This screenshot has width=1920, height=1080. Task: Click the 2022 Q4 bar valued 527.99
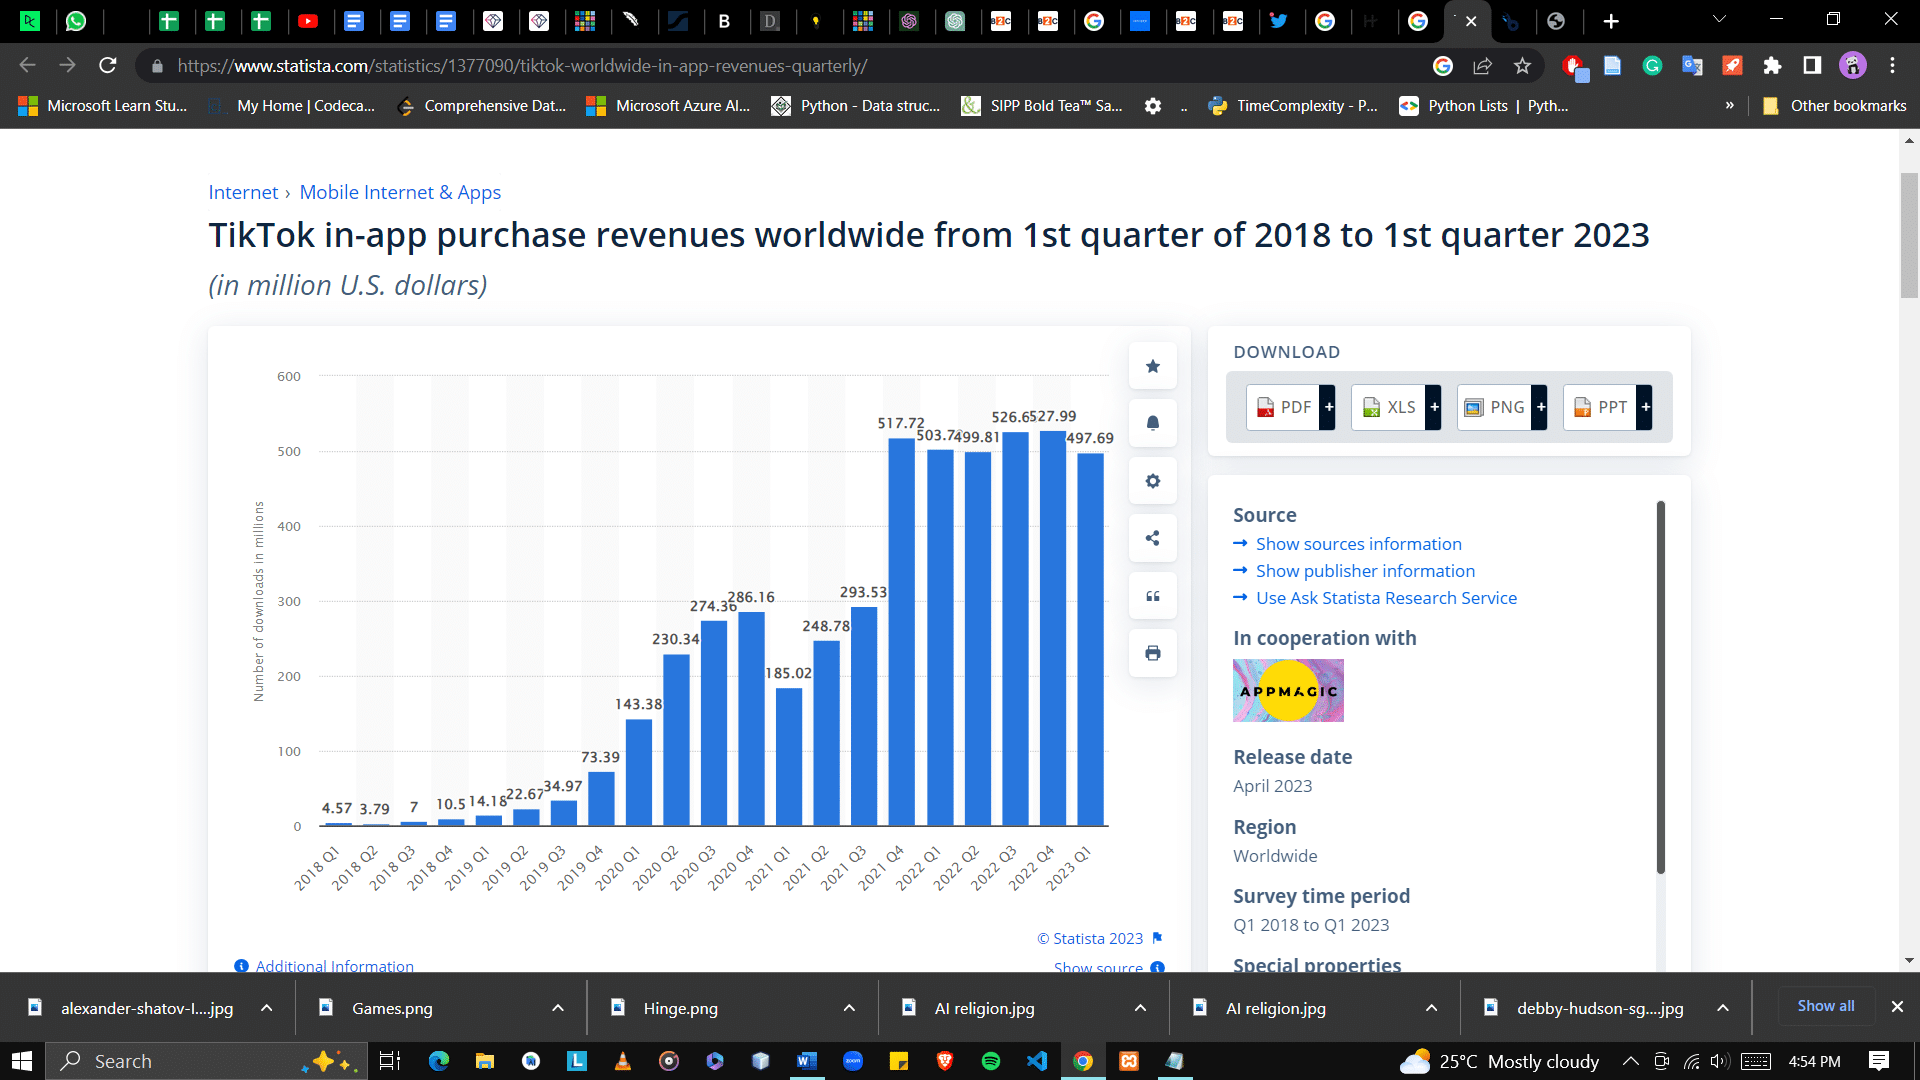coord(1052,628)
